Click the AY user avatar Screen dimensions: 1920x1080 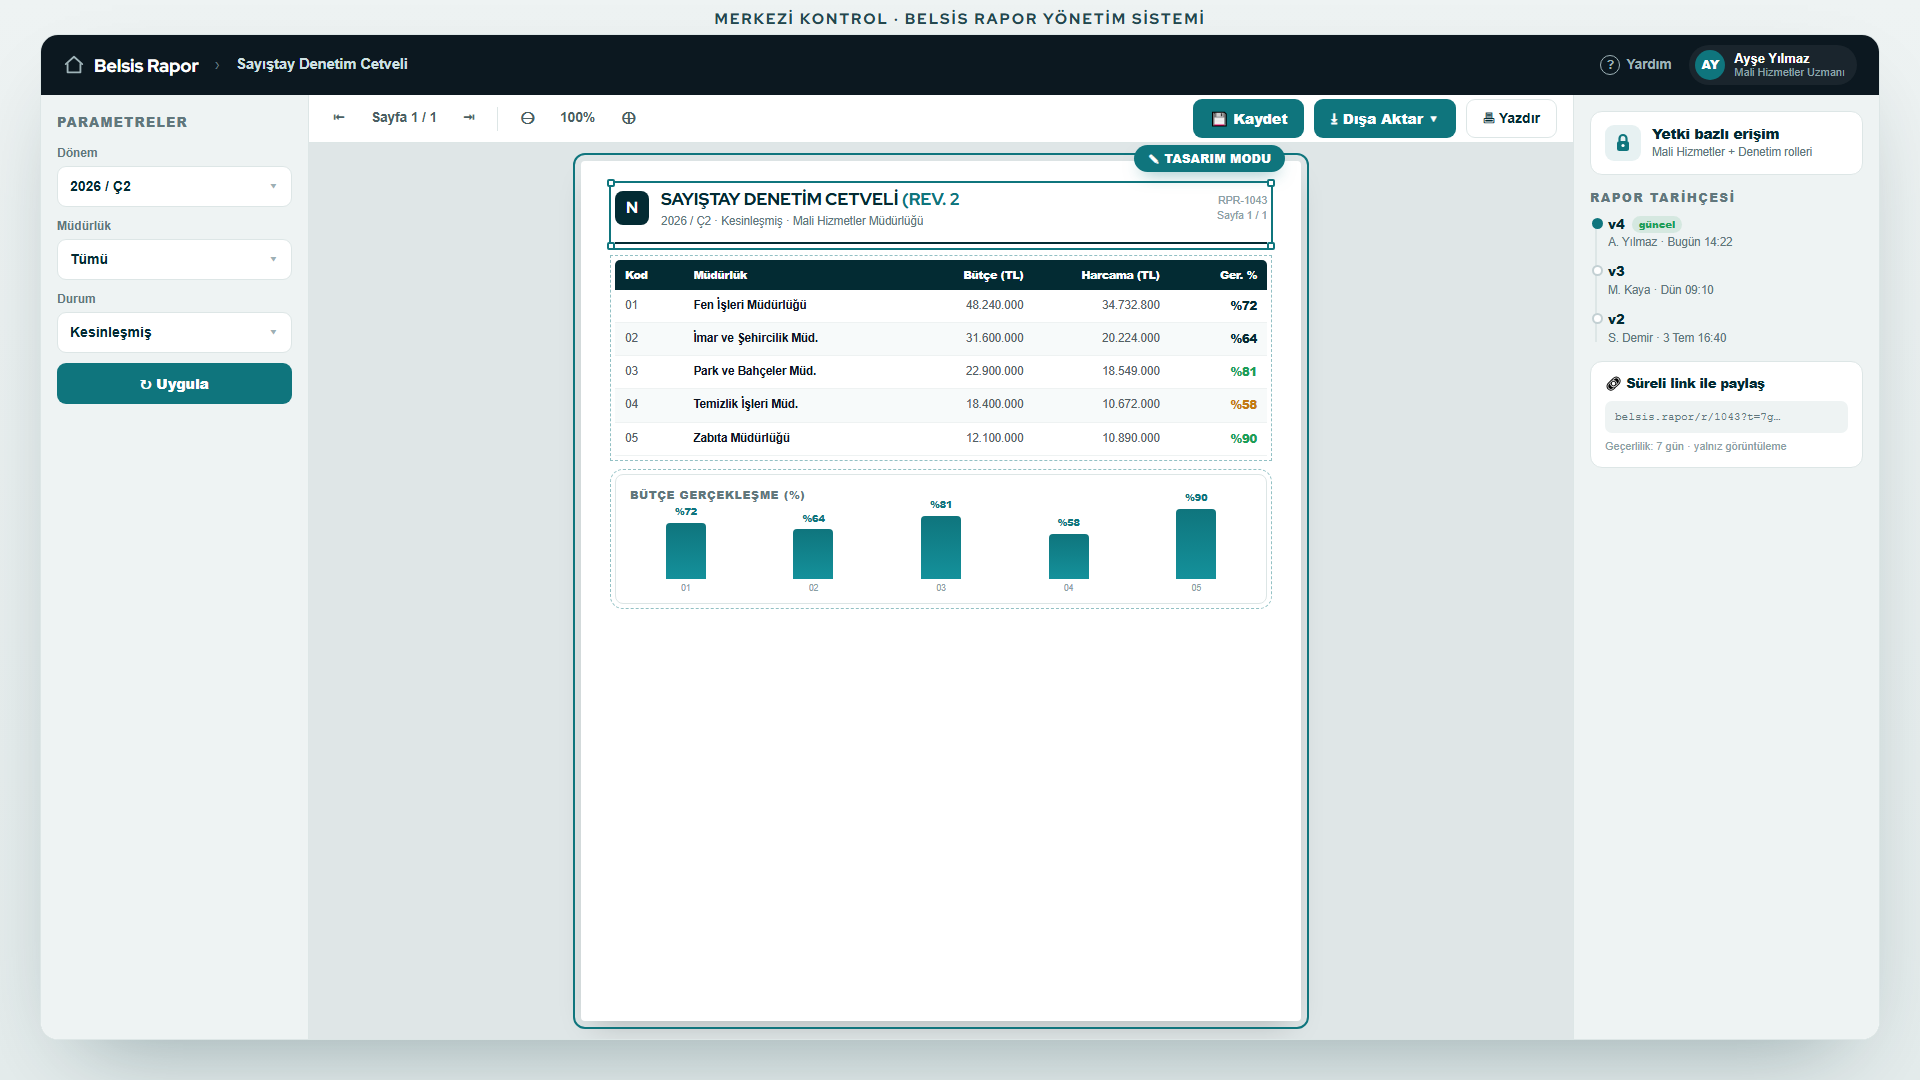click(1711, 65)
